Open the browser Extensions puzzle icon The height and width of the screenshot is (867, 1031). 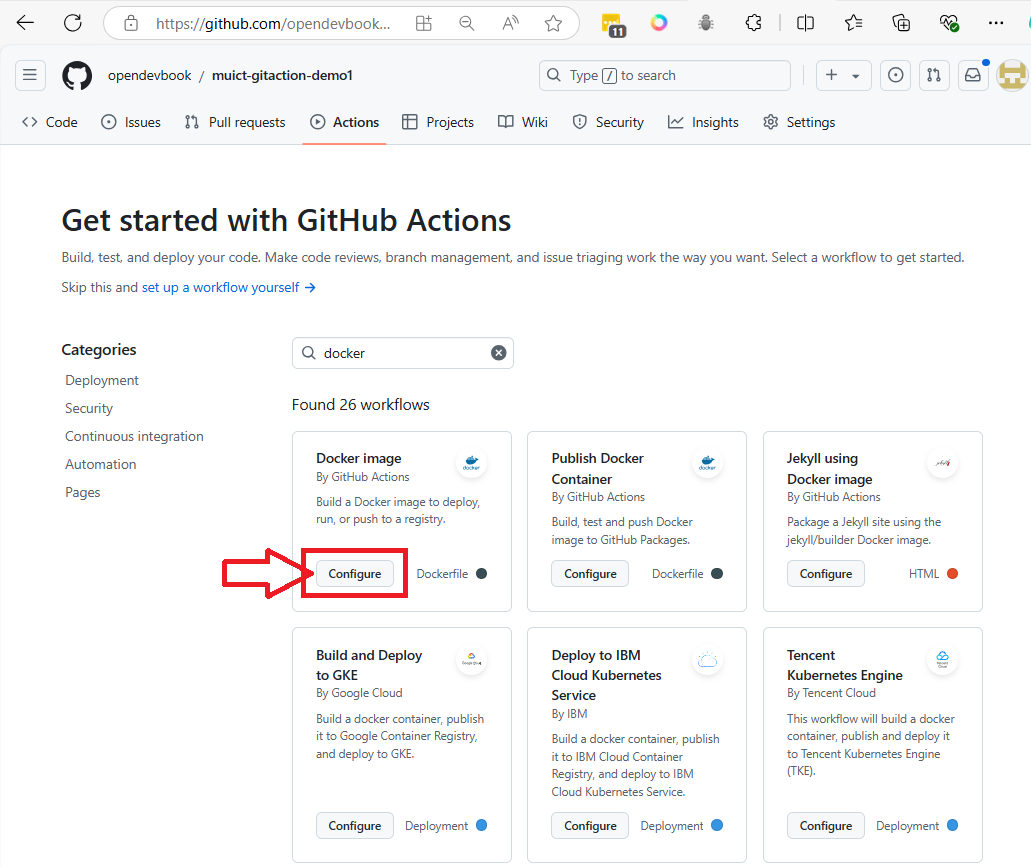point(754,23)
